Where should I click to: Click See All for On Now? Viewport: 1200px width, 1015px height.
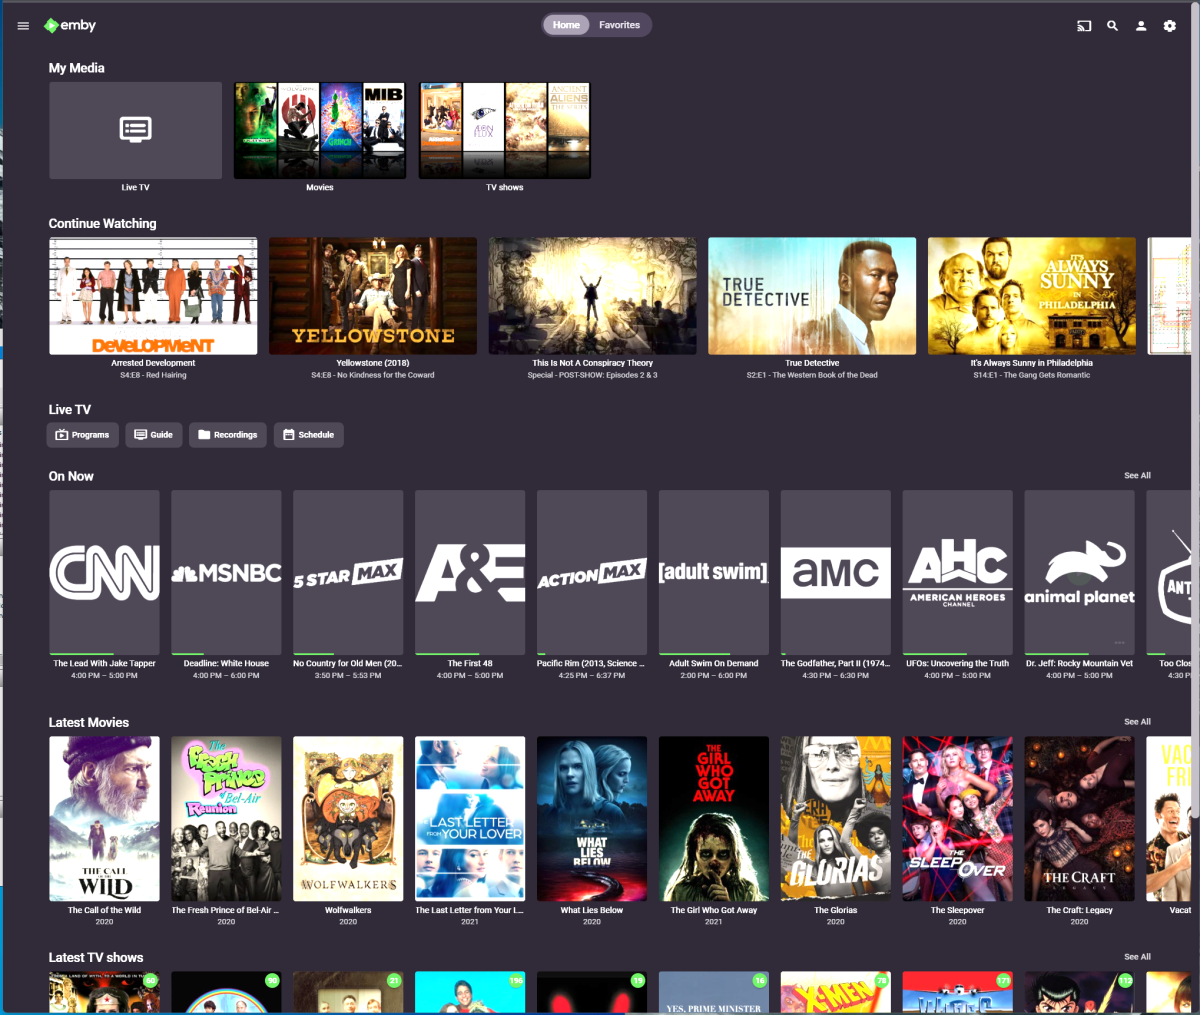pyautogui.click(x=1137, y=476)
